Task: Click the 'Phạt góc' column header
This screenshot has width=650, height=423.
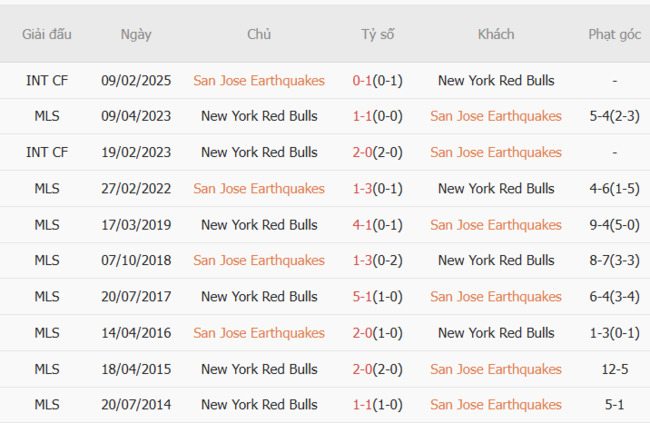Action: (614, 34)
